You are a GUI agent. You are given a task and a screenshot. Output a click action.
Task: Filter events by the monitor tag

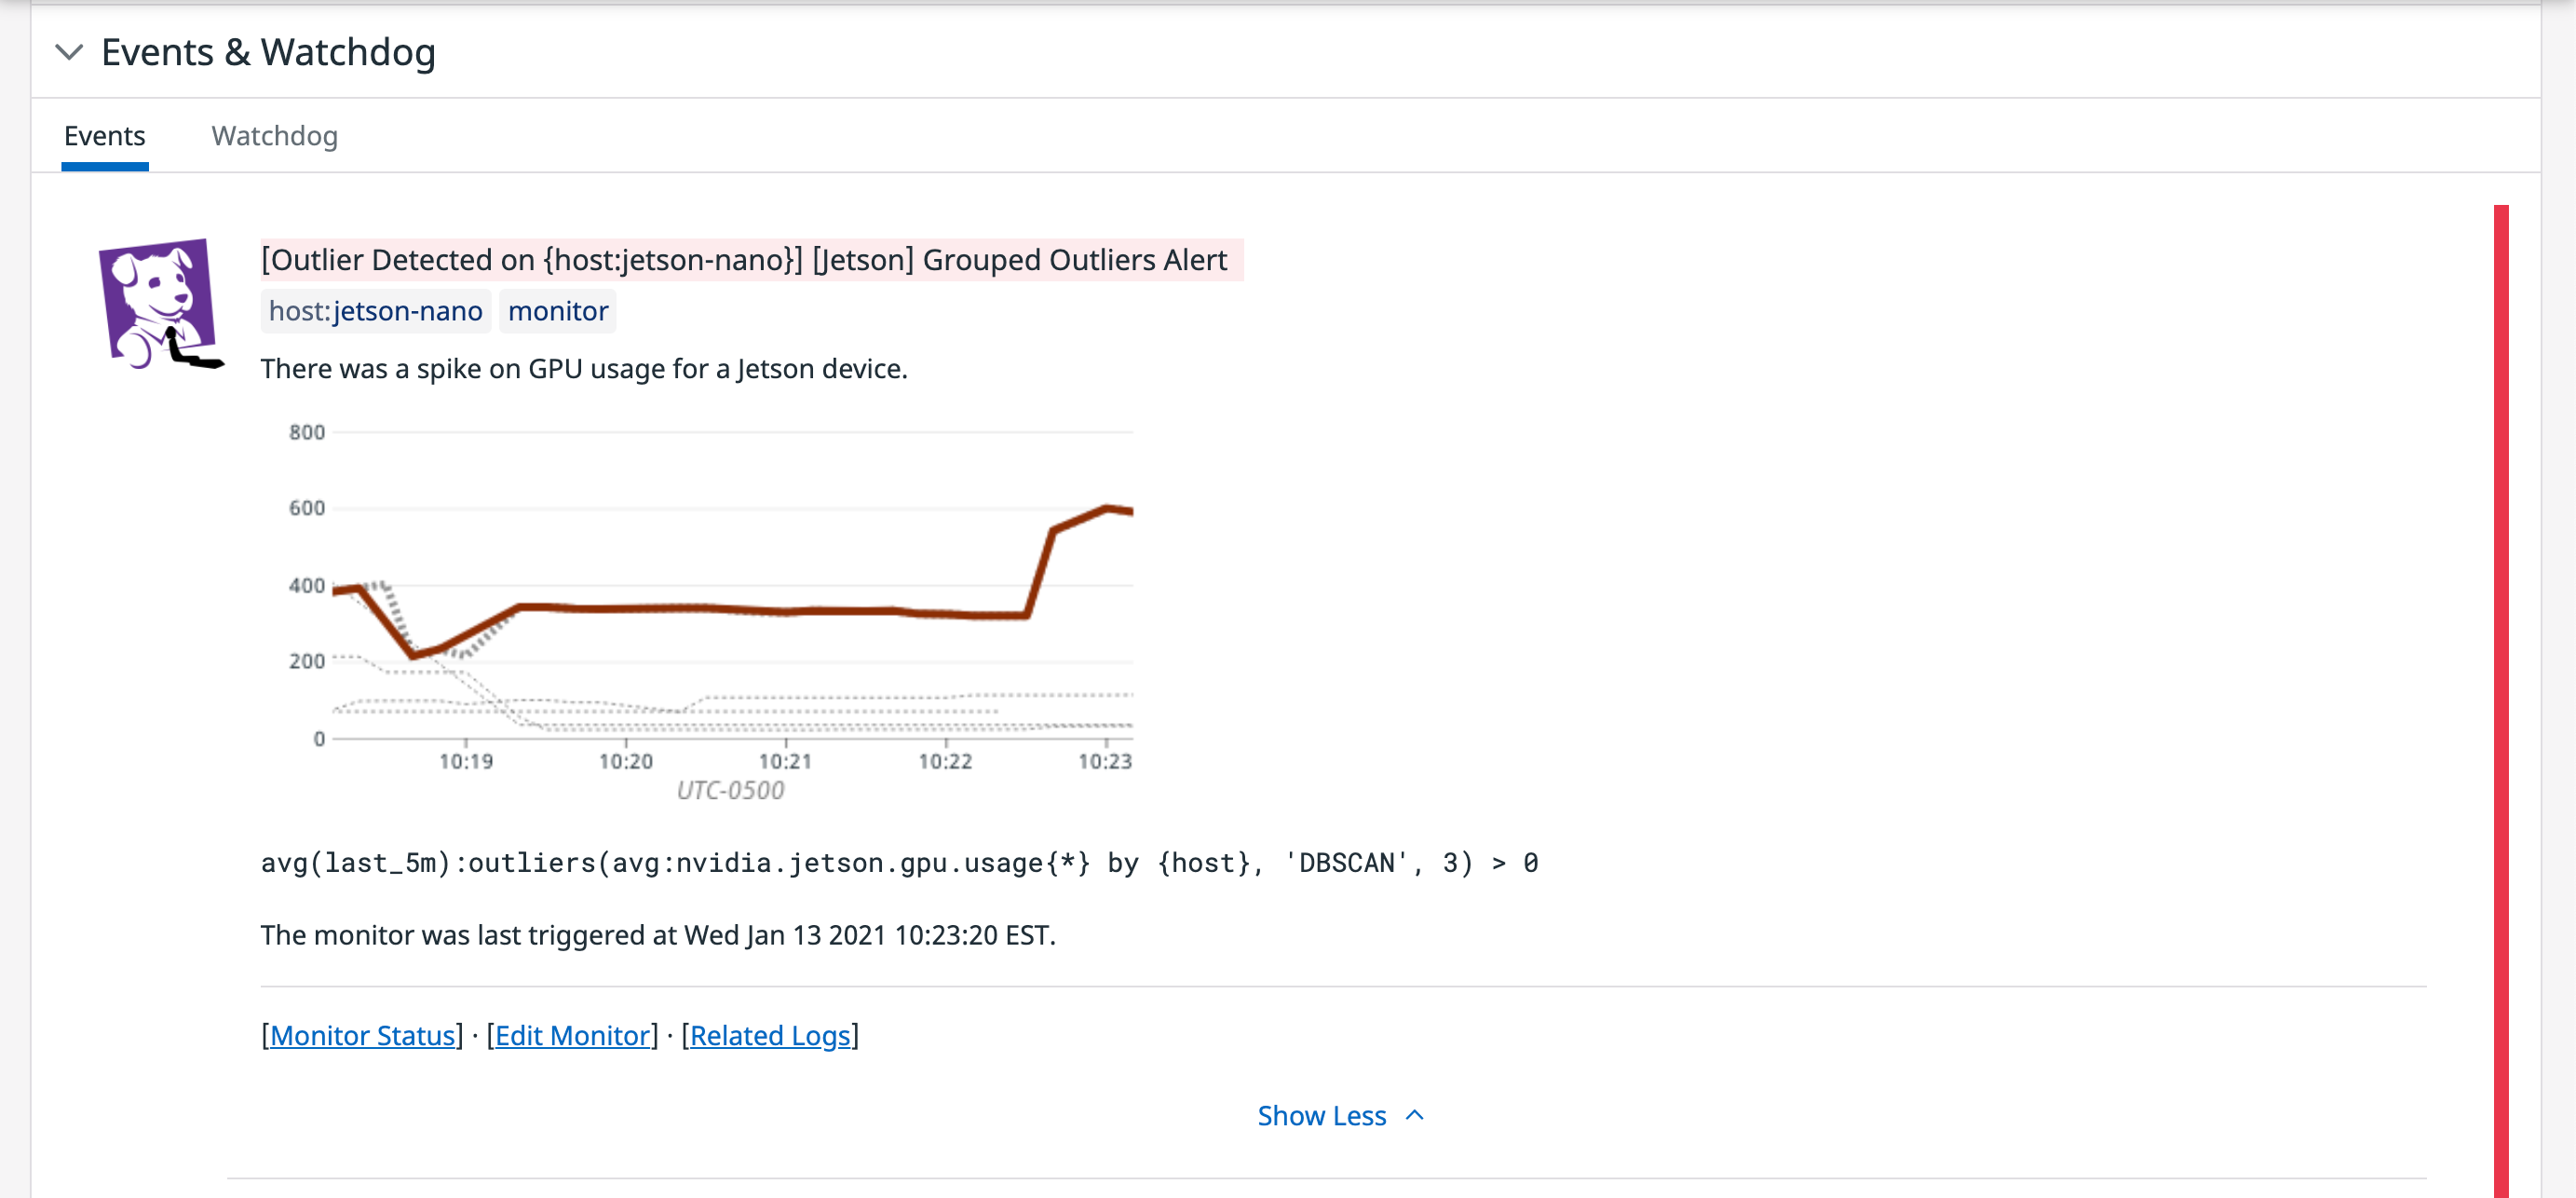[557, 310]
